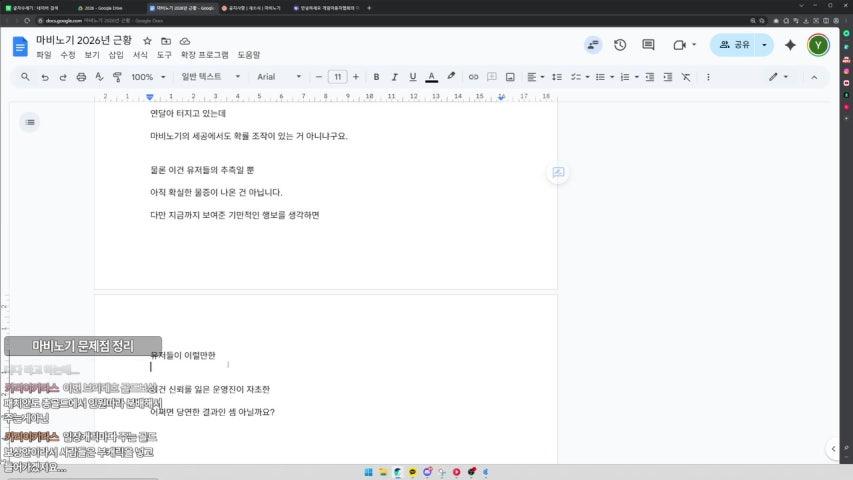The width and height of the screenshot is (853, 480).
Task: Open version history clock icon
Action: tap(620, 45)
